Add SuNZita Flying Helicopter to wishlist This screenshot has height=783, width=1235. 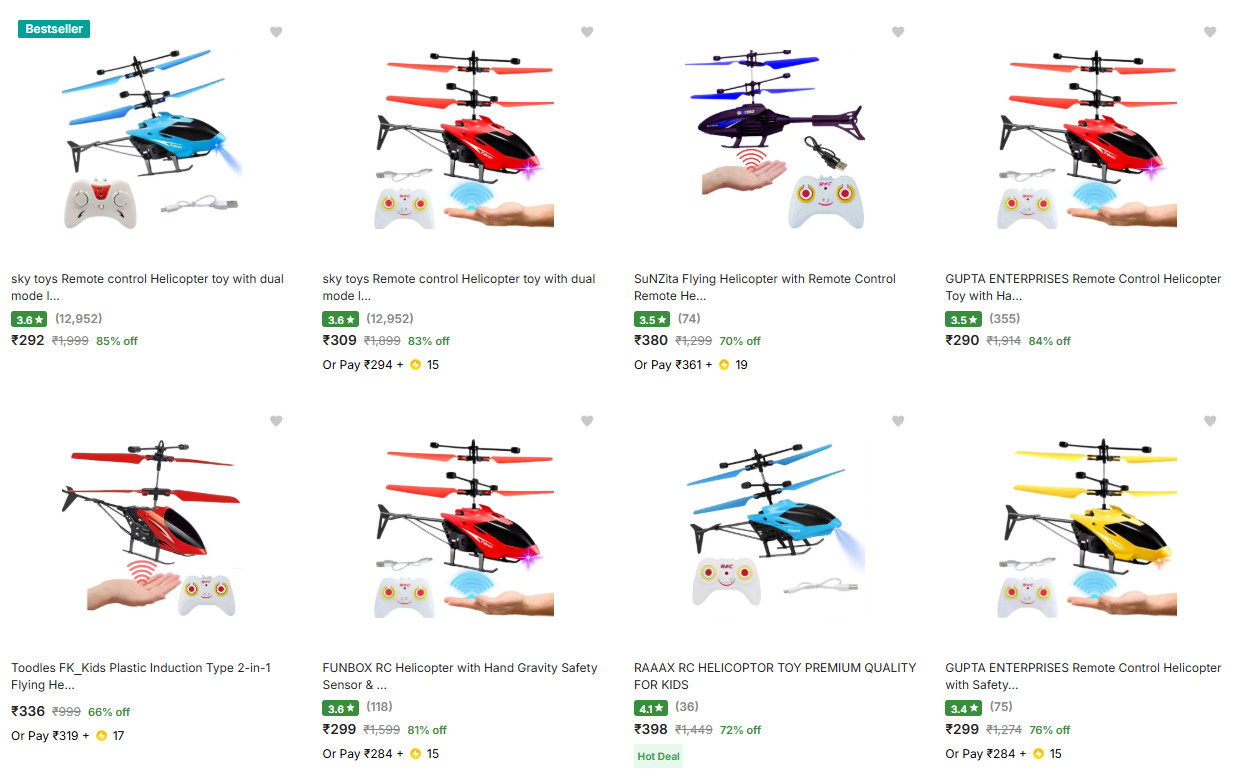898,32
